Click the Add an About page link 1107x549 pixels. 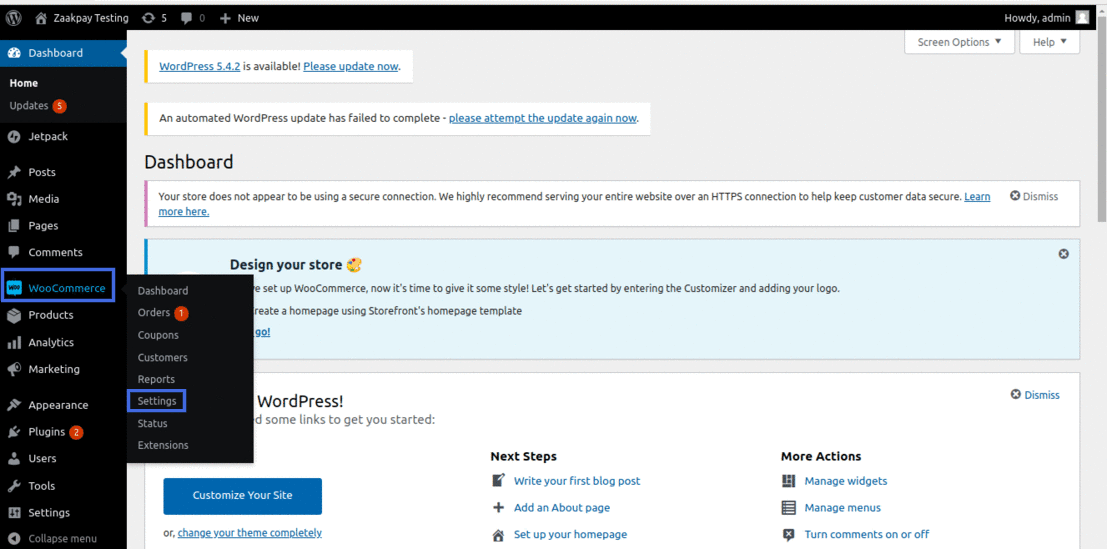pyautogui.click(x=562, y=507)
